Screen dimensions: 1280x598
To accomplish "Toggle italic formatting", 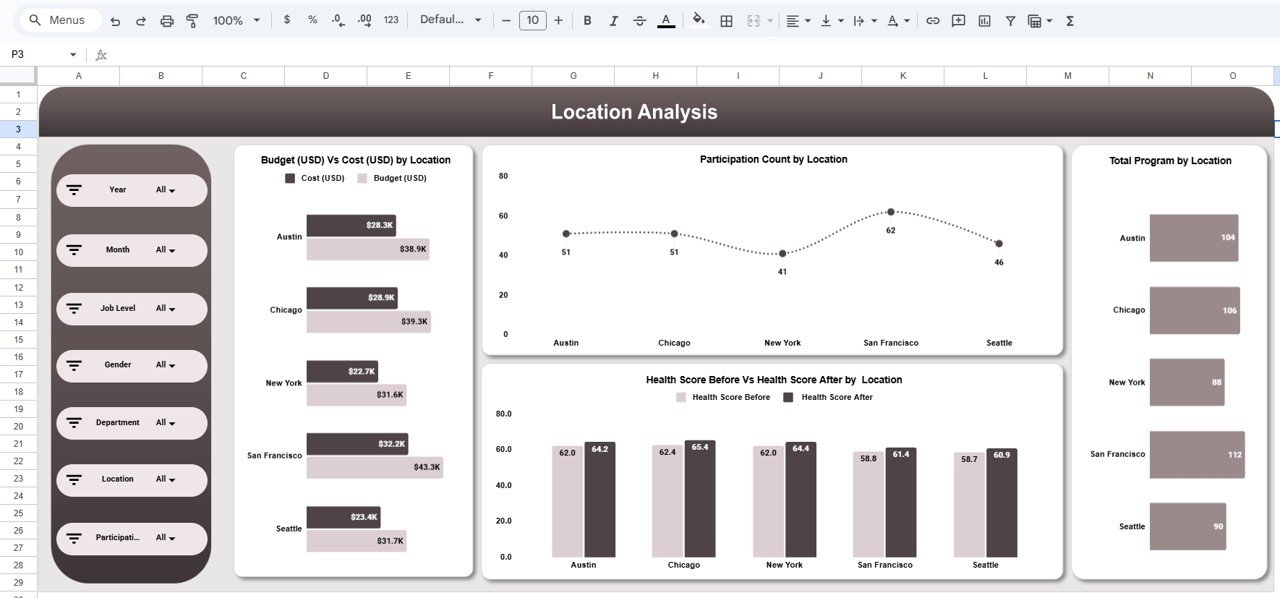I will (613, 19).
